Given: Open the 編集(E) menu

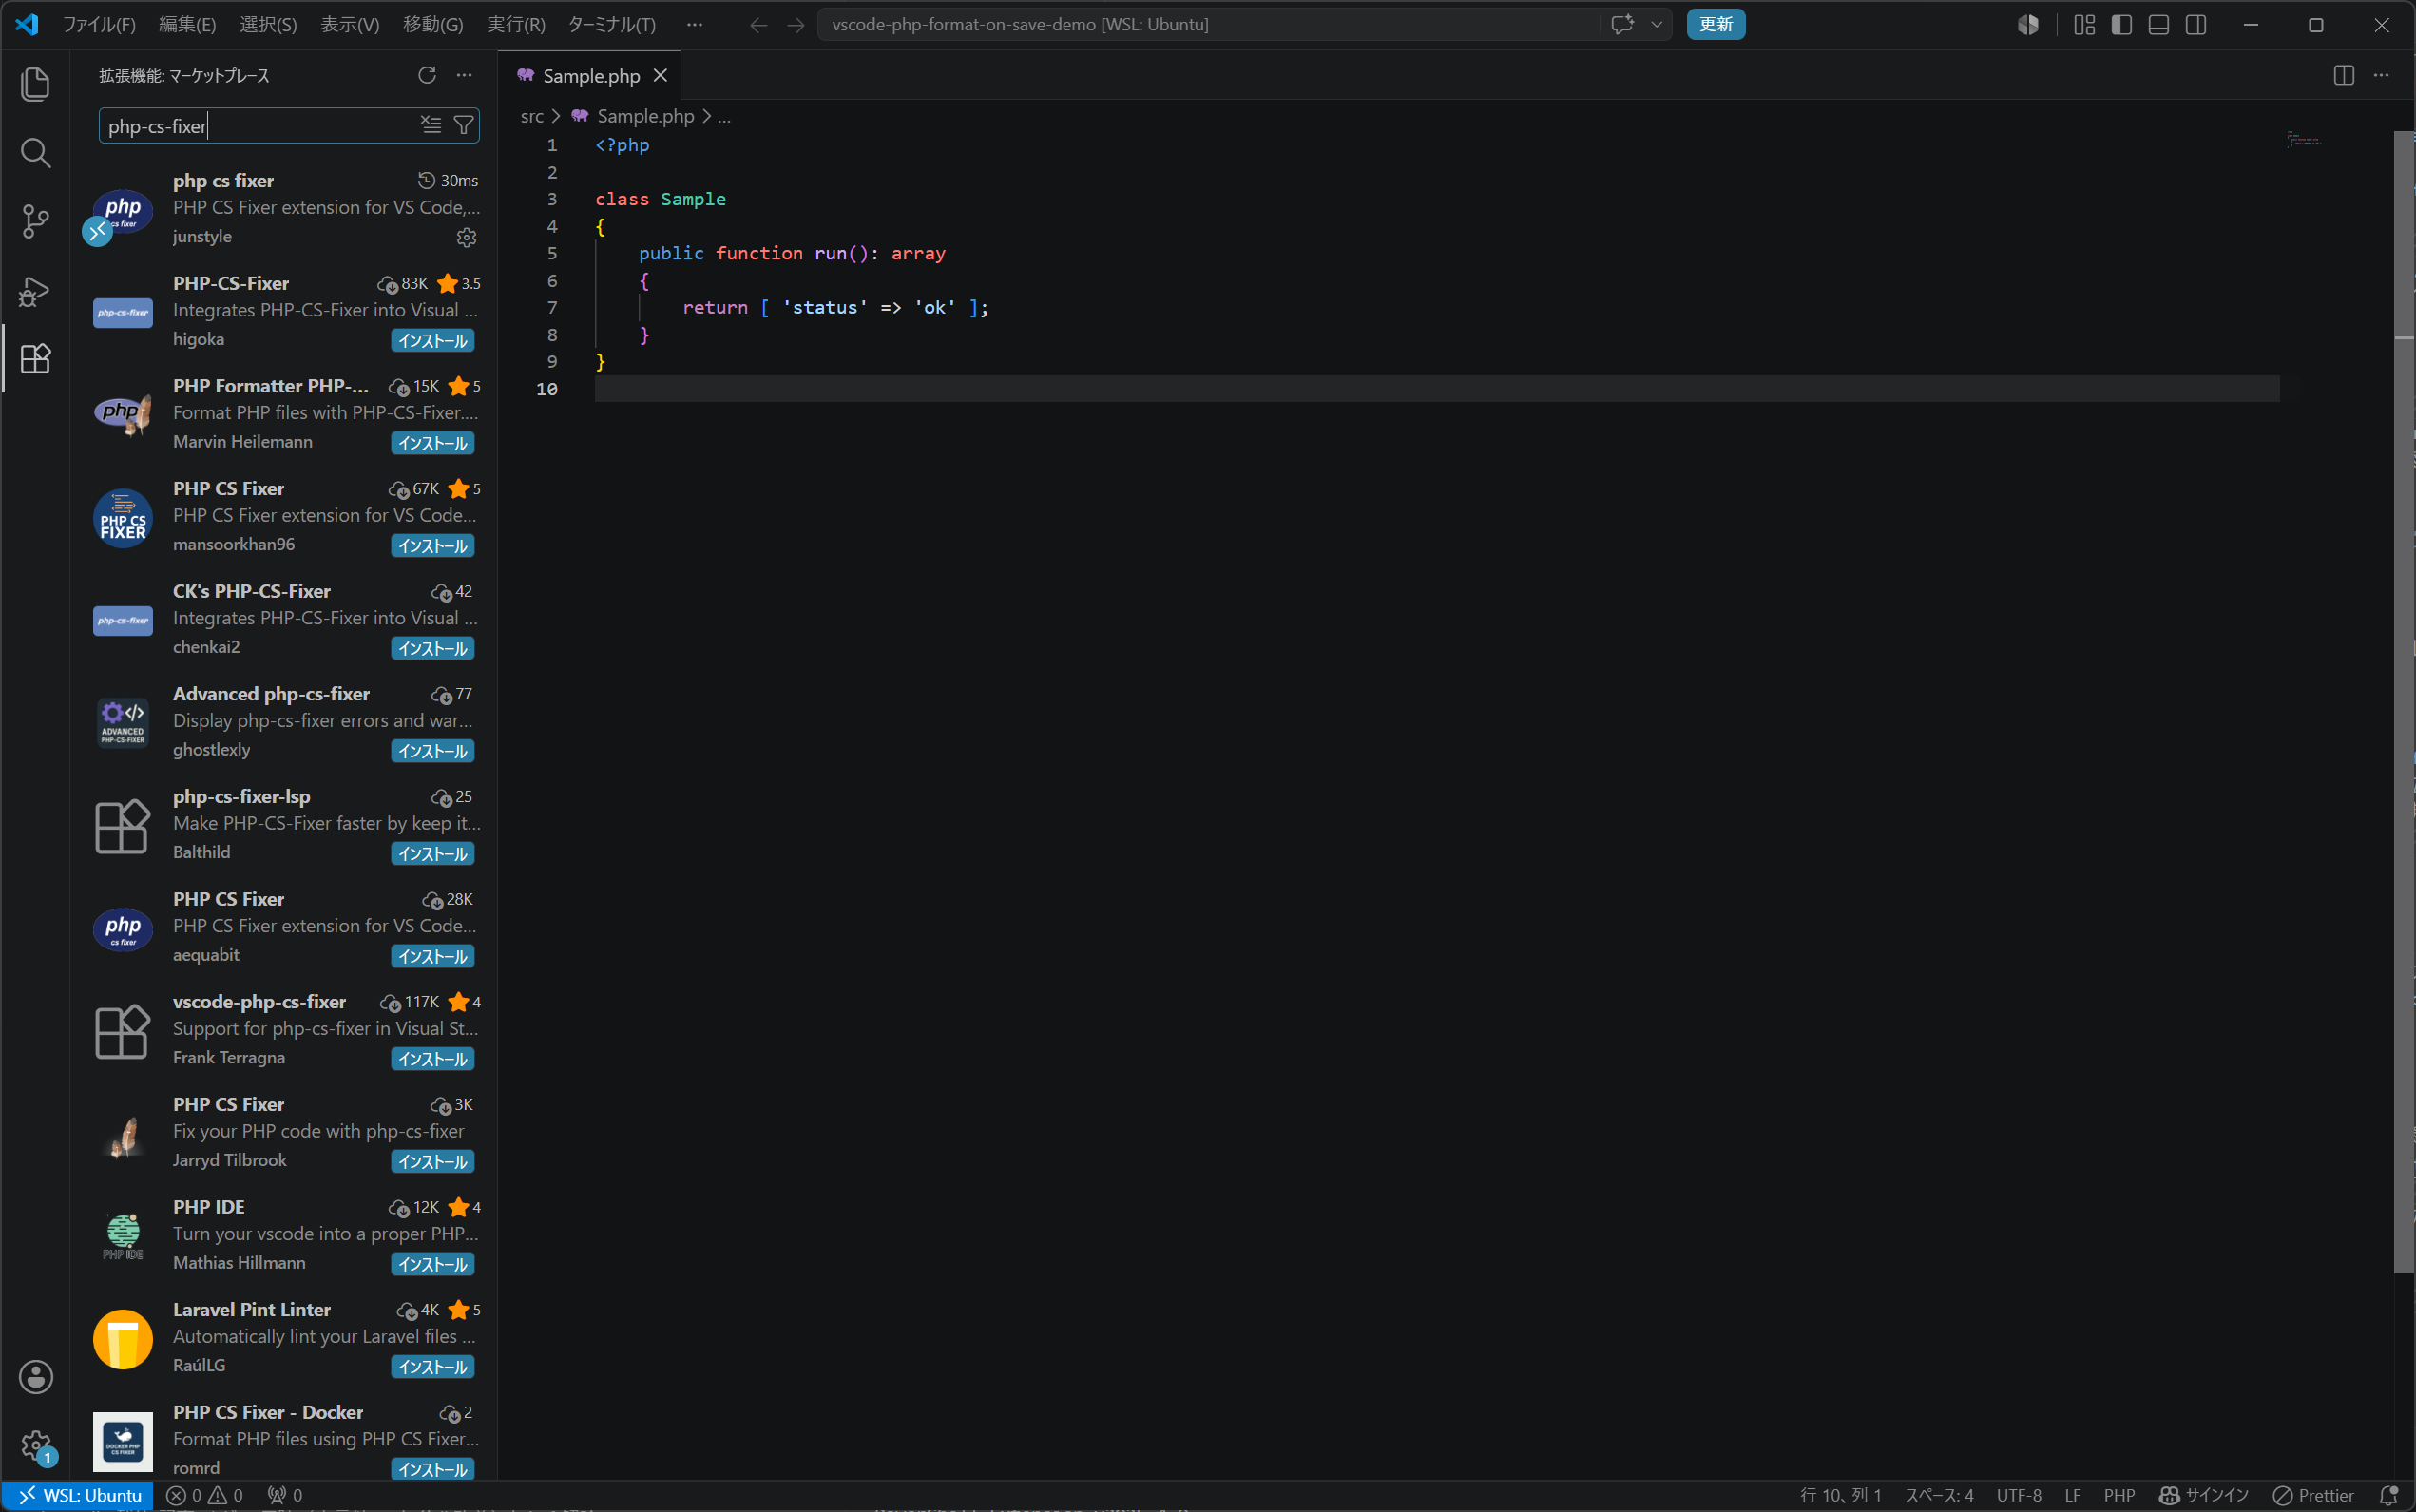Looking at the screenshot, I should click(x=187, y=25).
